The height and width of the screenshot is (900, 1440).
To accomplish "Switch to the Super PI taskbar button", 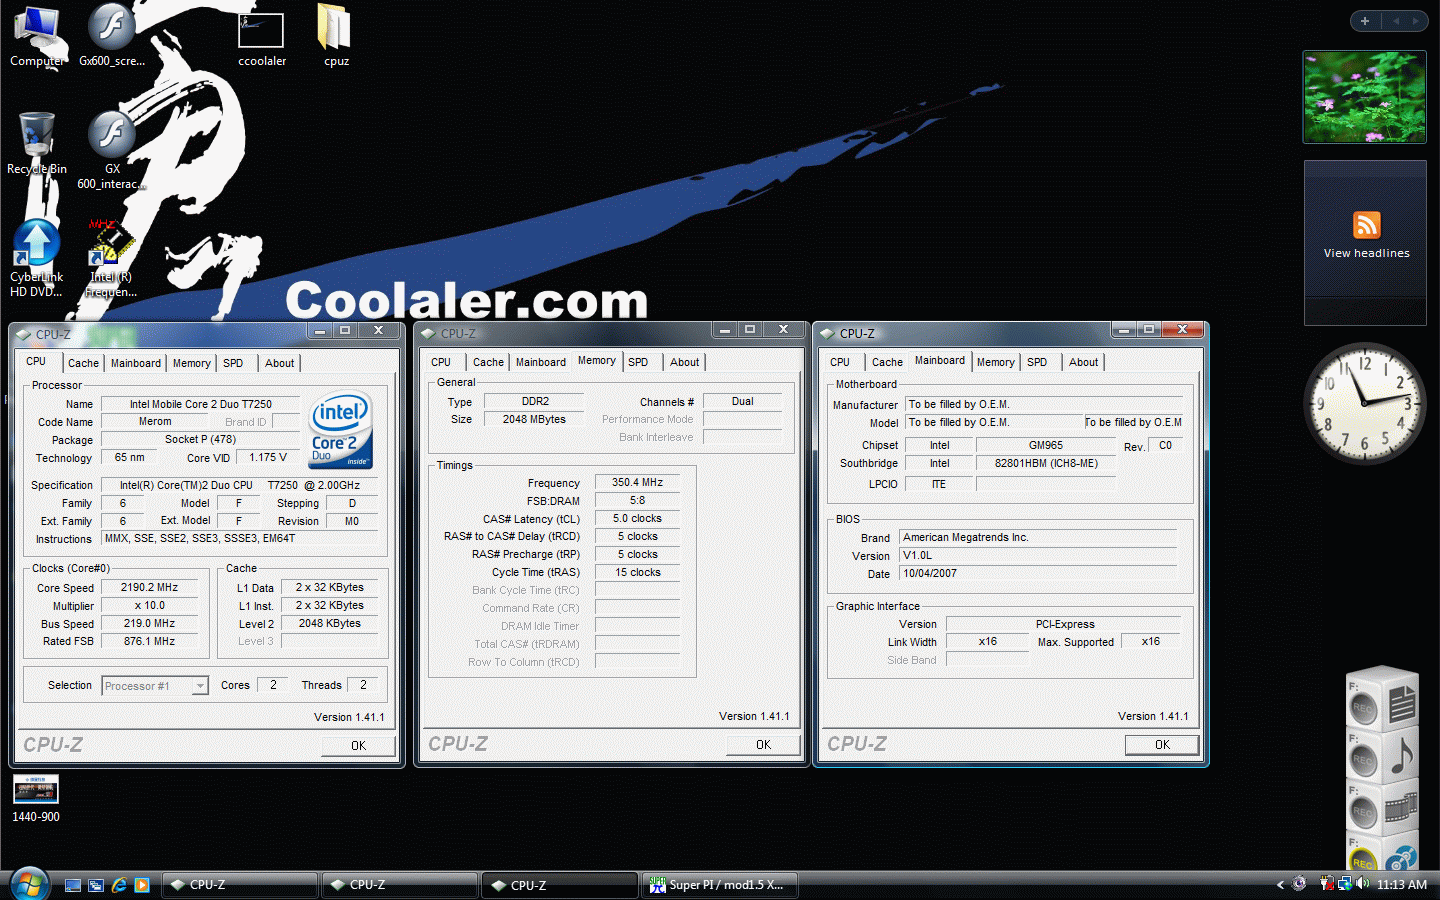I will tap(720, 885).
